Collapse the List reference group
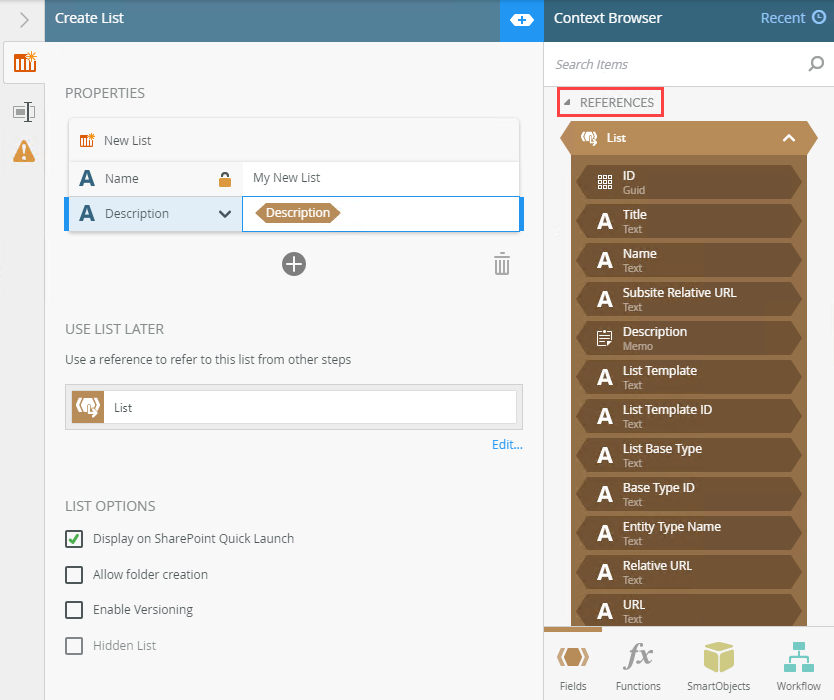The height and width of the screenshot is (700, 834). pos(788,138)
